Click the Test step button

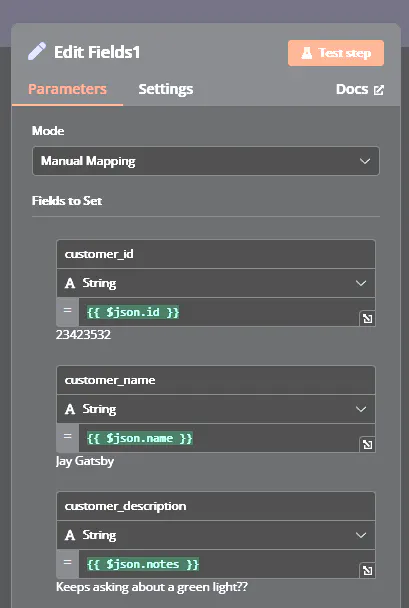tap(336, 53)
